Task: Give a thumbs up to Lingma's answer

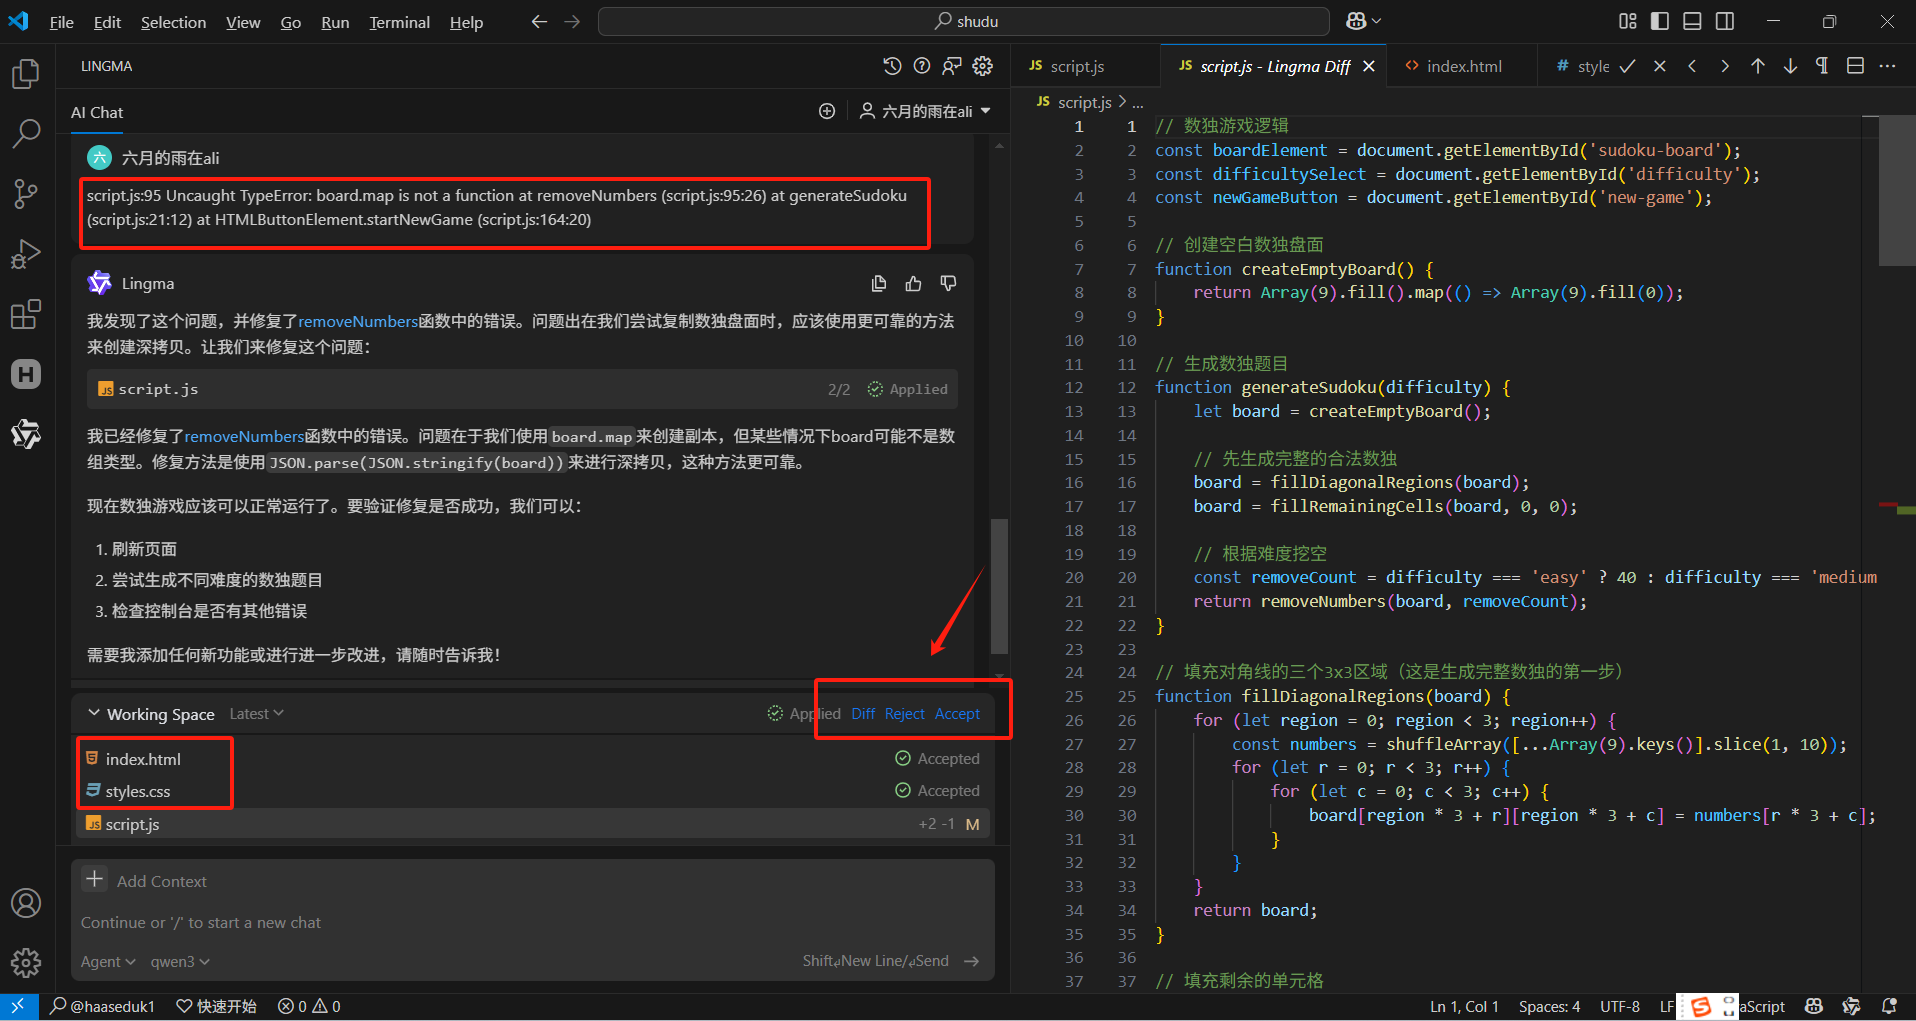Action: pyautogui.click(x=913, y=283)
